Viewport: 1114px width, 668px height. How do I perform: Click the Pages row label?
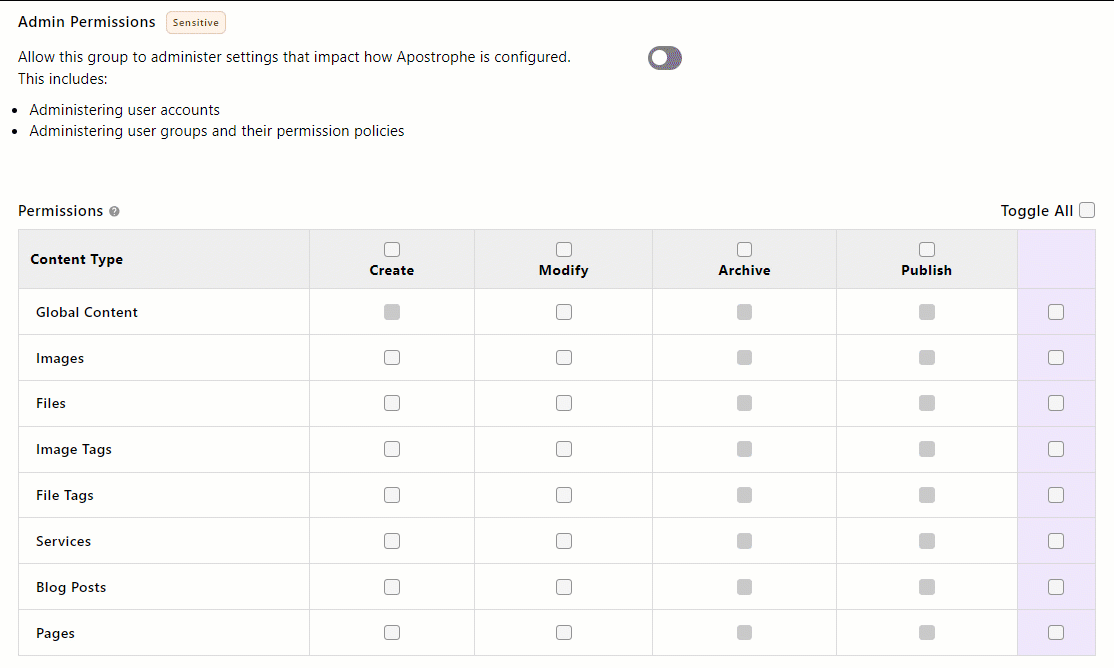point(55,633)
